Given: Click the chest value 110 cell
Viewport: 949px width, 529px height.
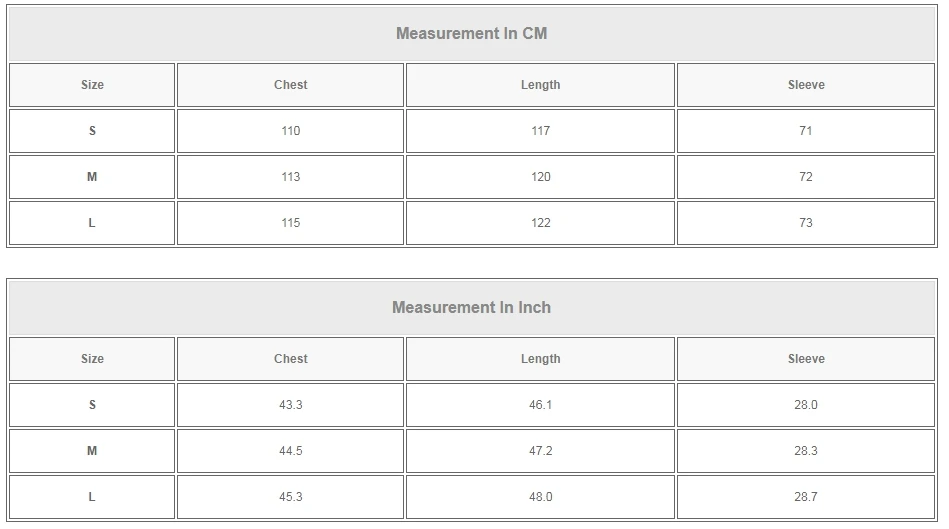Looking at the screenshot, I should (291, 131).
